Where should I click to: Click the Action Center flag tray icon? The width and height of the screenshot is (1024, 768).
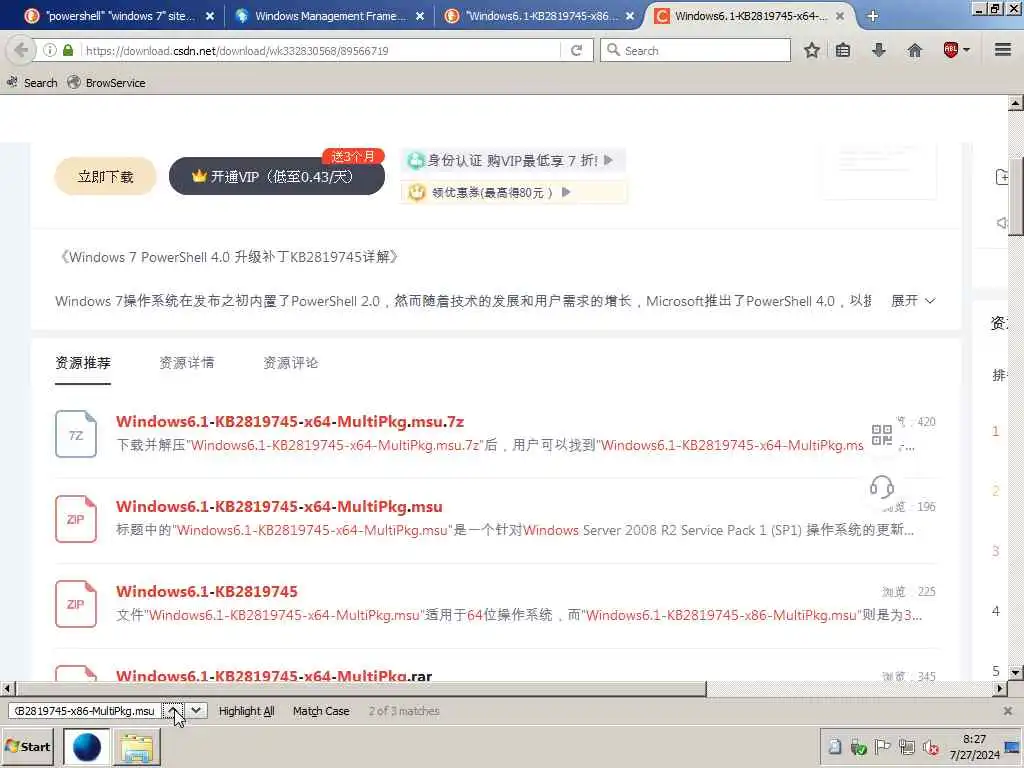(882, 747)
